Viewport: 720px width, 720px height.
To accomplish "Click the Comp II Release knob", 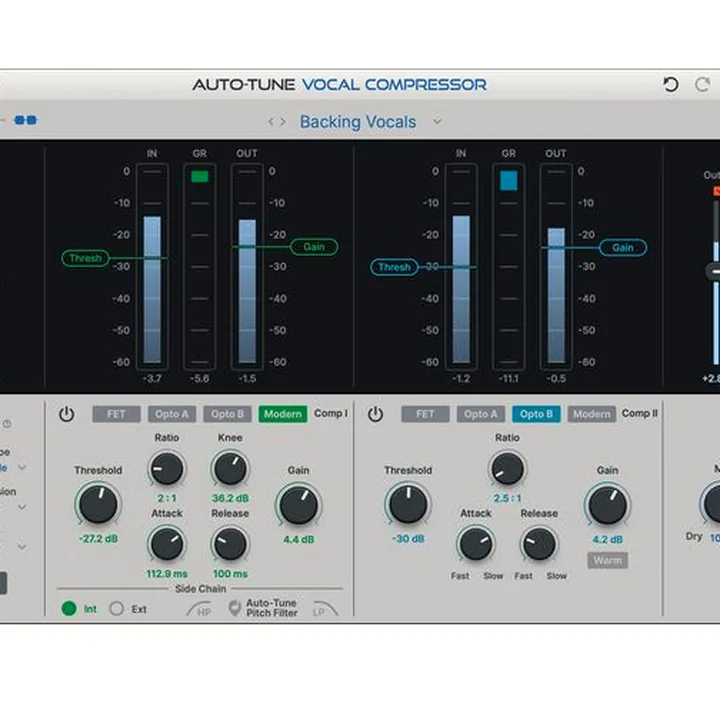I will pos(539,544).
